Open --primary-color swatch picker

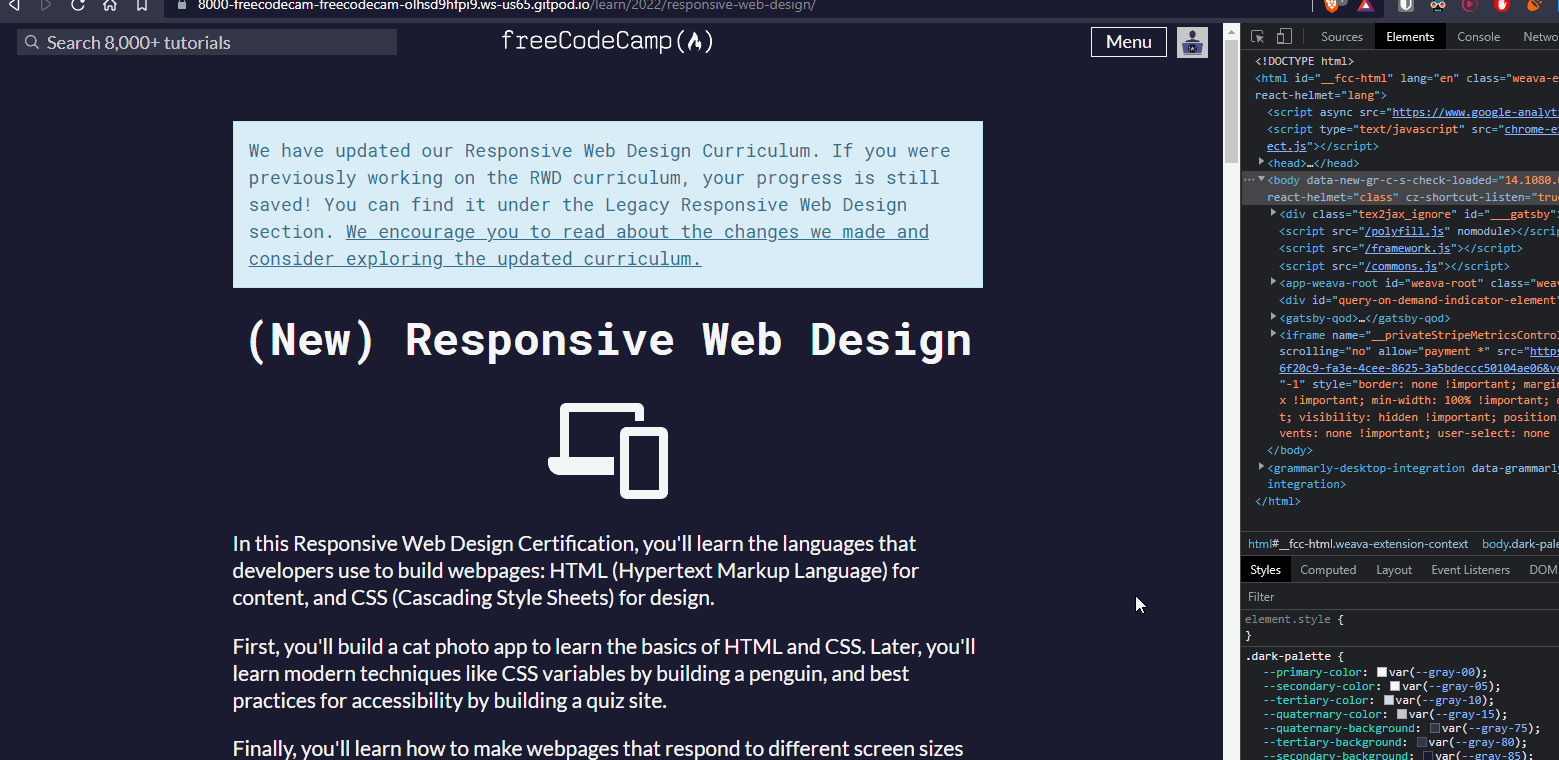[1382, 672]
